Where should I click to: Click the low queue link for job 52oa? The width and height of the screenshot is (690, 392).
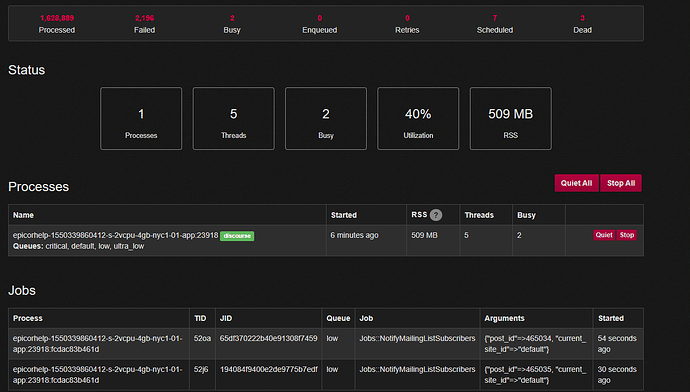pos(332,338)
